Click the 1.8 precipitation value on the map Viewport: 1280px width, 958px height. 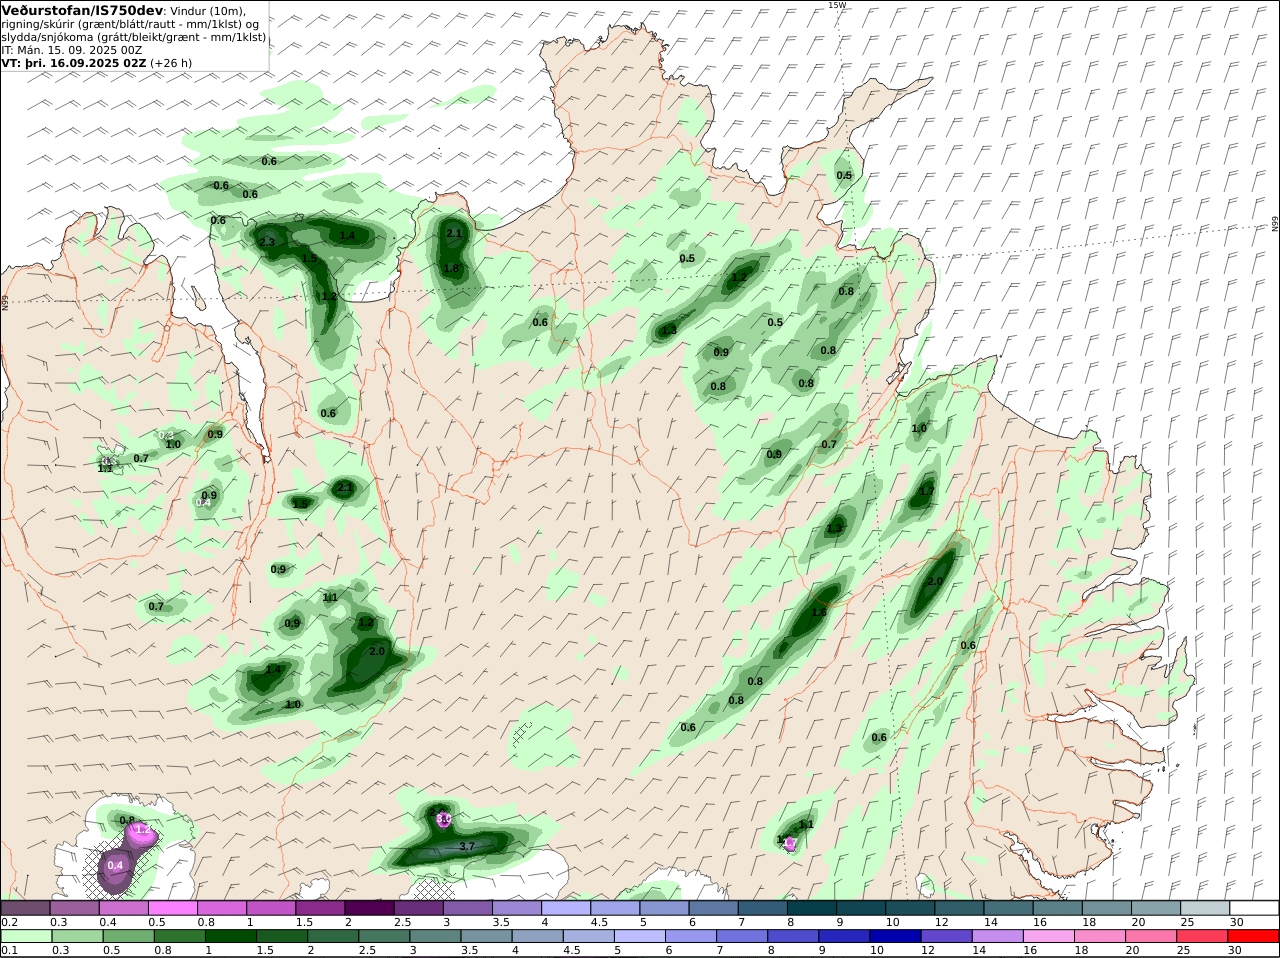451,268
